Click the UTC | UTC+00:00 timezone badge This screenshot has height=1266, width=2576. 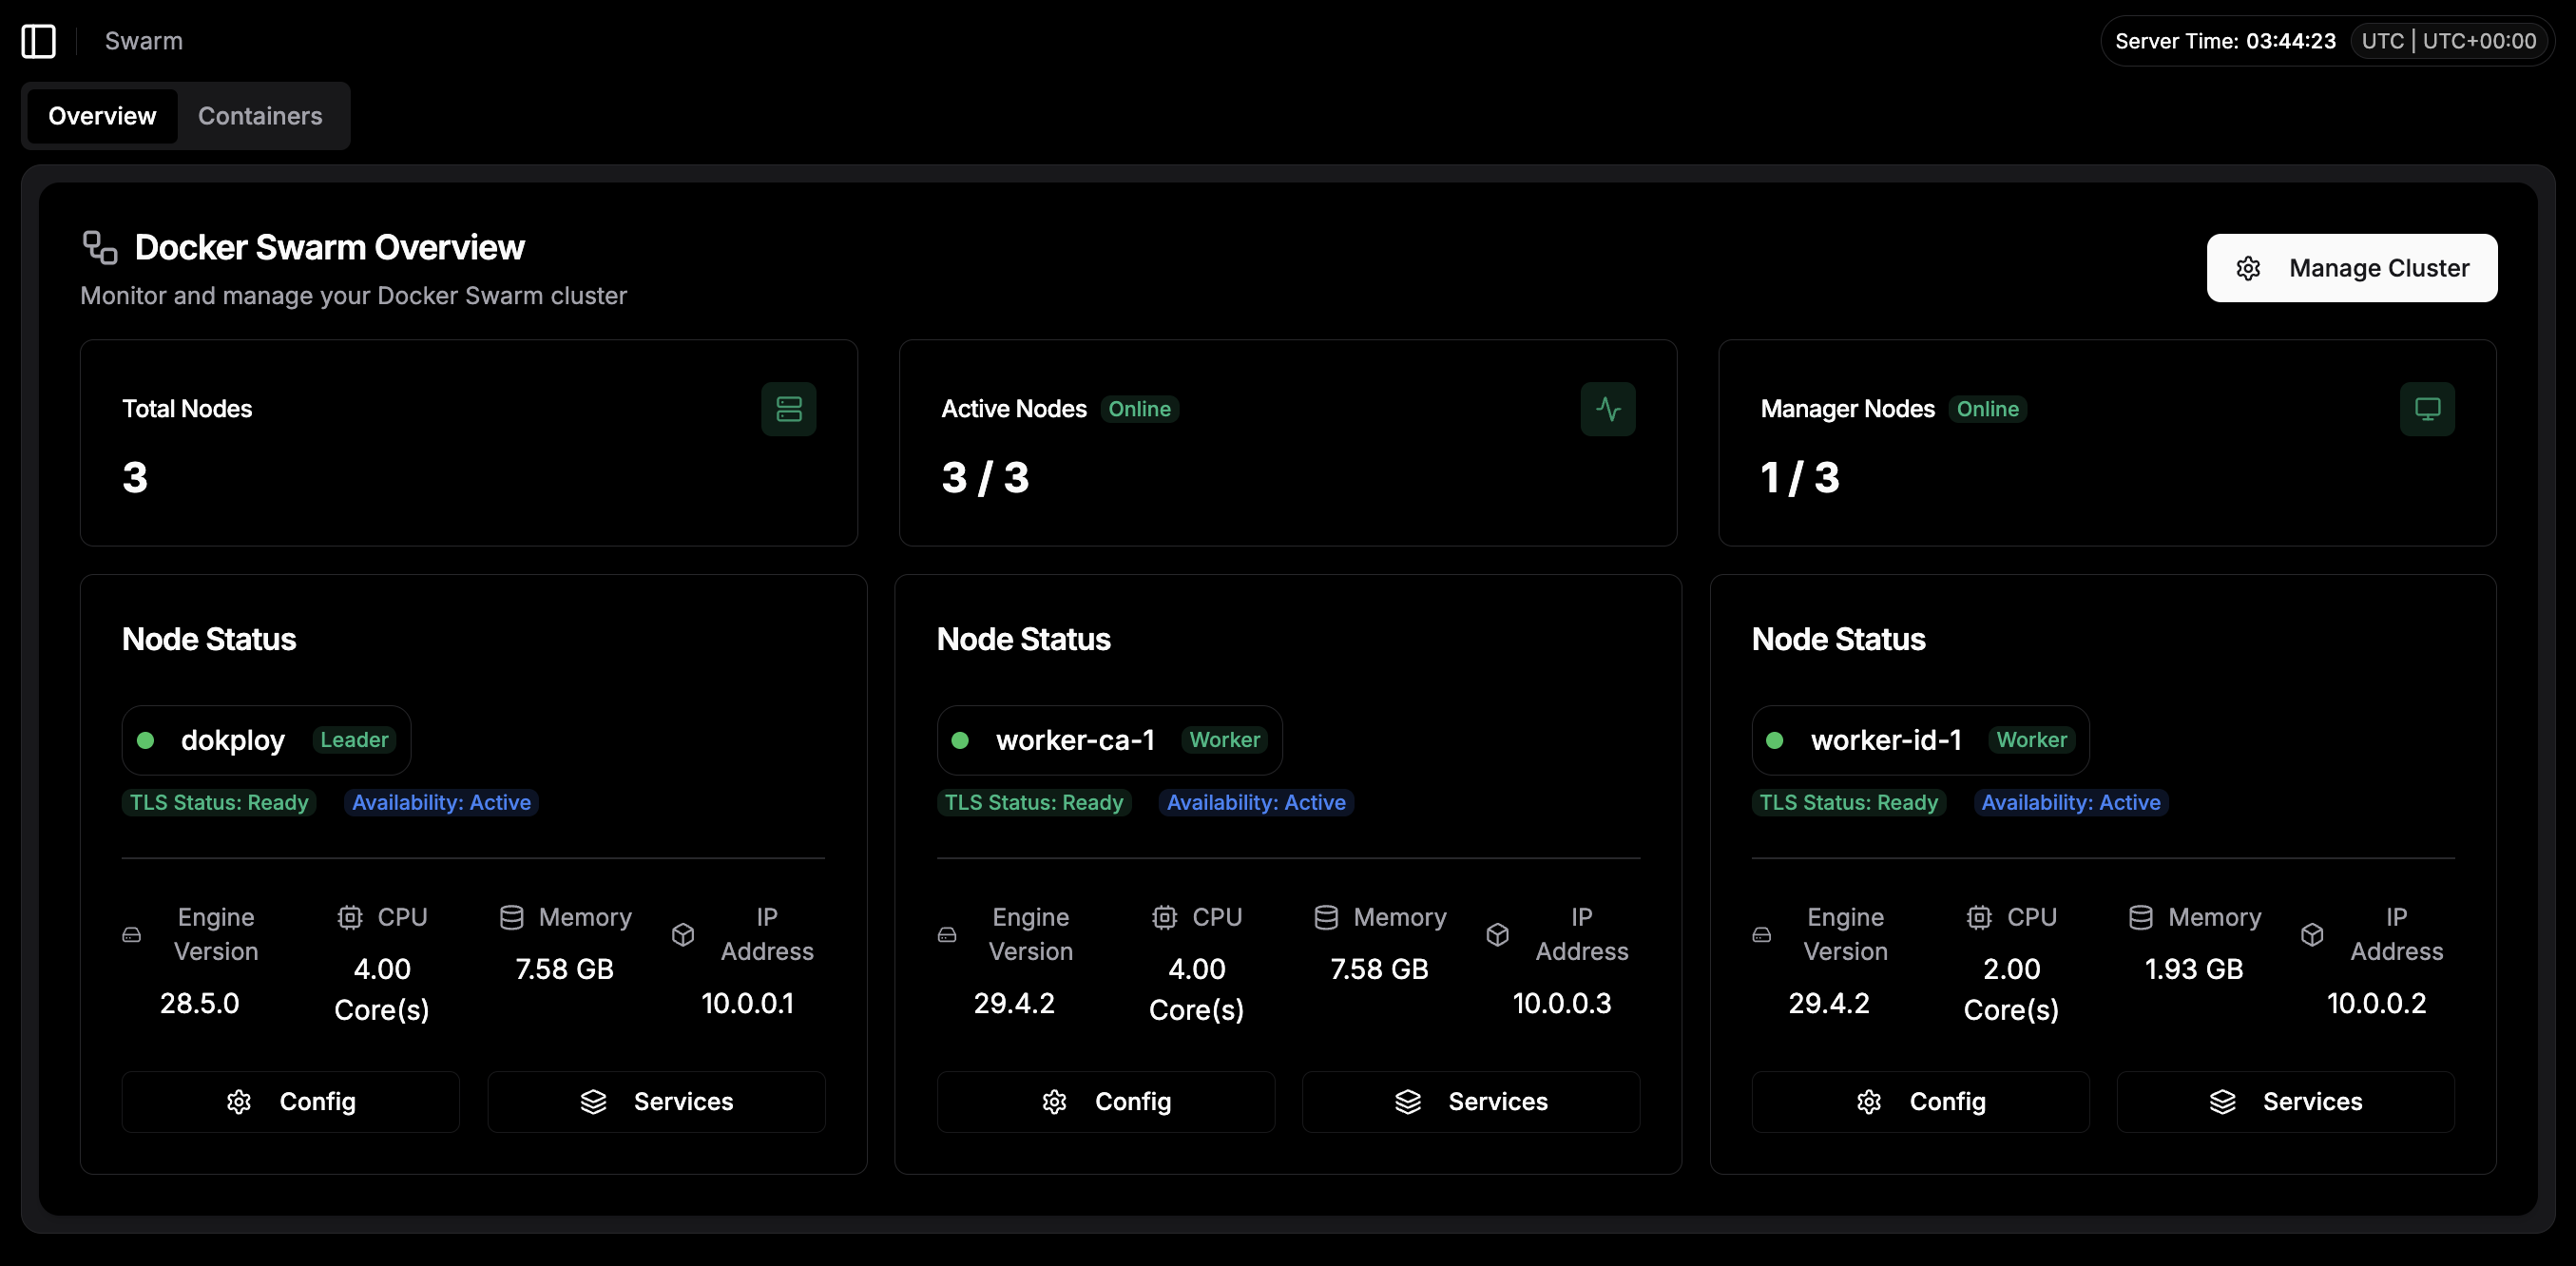click(x=2448, y=41)
